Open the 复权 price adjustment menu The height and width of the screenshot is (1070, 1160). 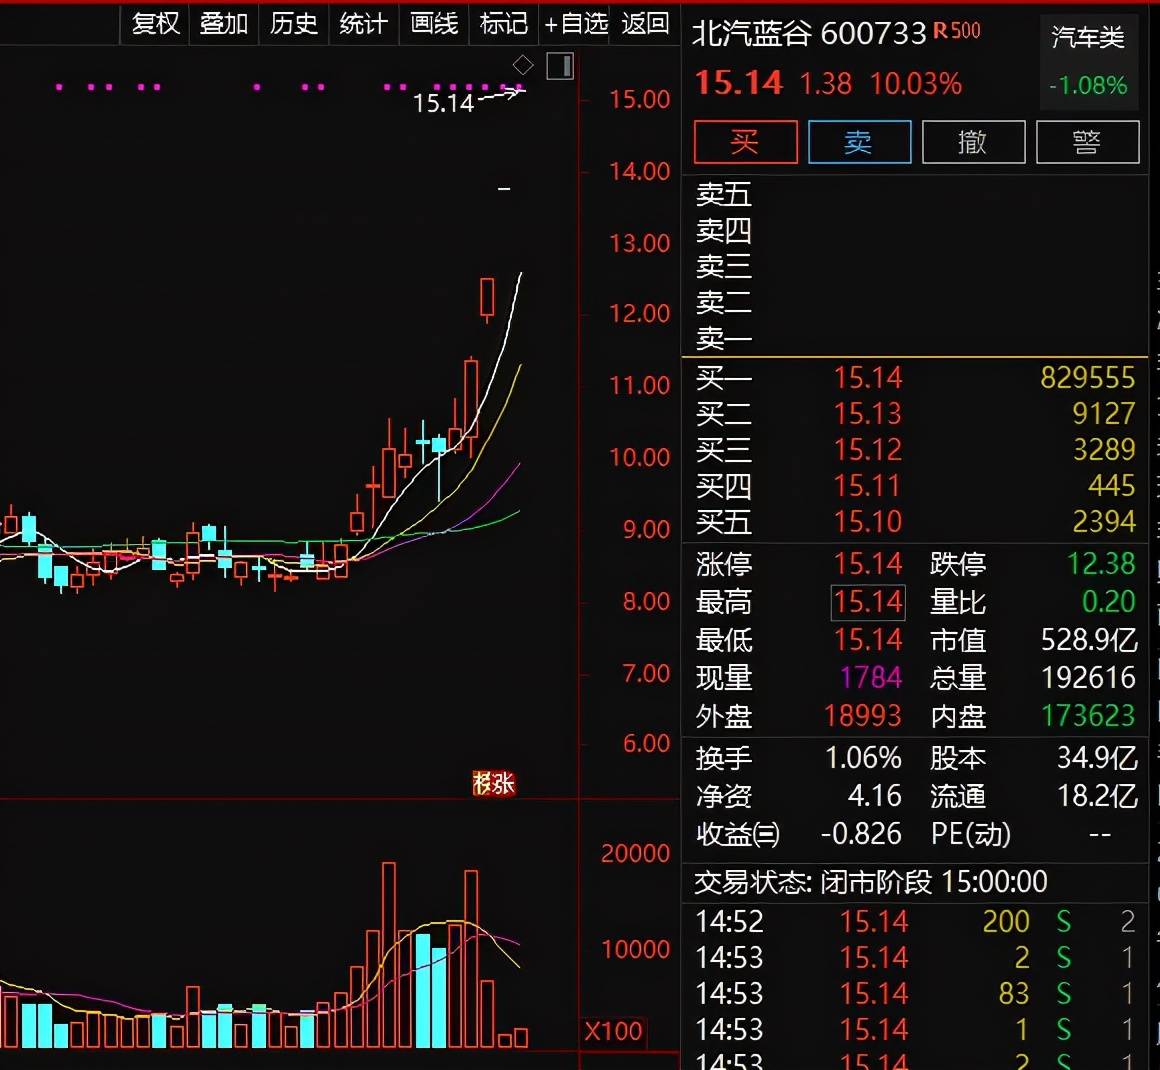tap(156, 23)
